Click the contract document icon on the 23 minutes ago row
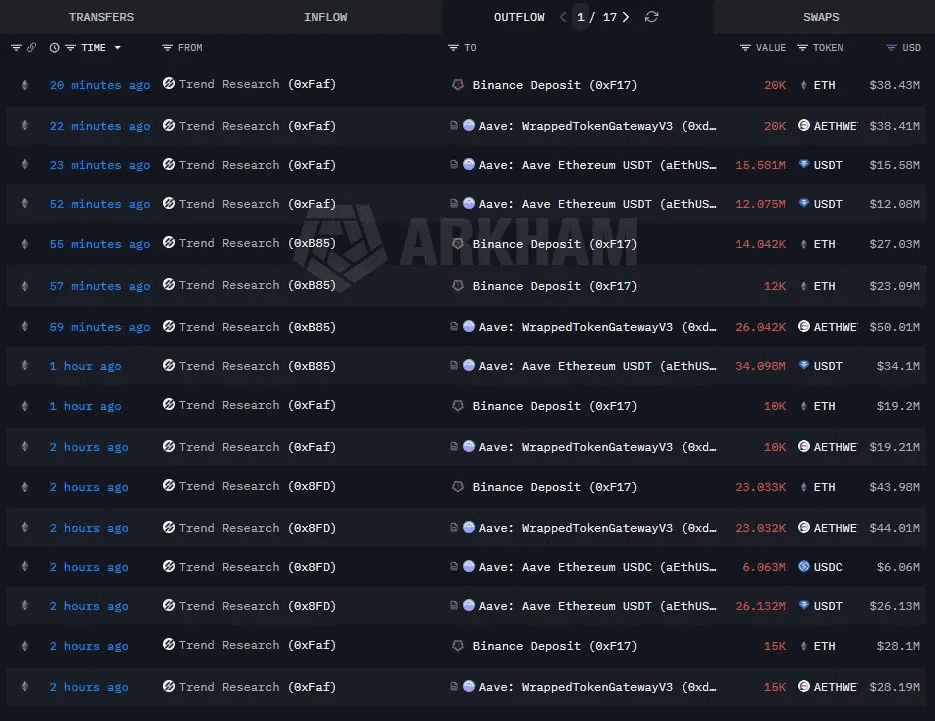Image resolution: width=935 pixels, height=721 pixels. click(x=454, y=165)
